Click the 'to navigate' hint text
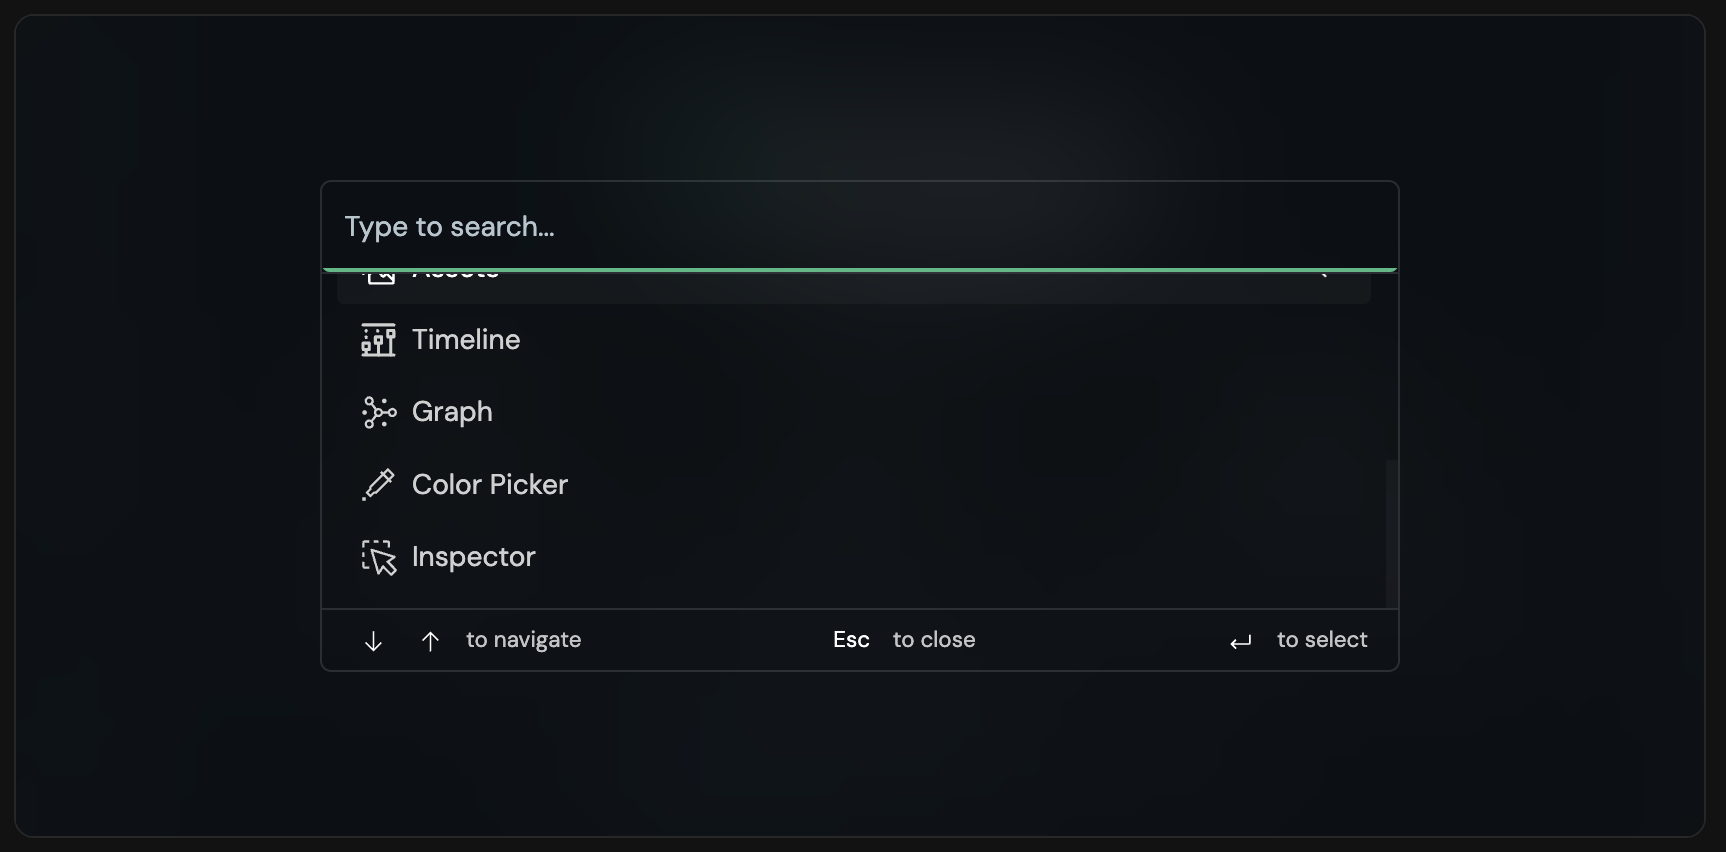 [523, 640]
